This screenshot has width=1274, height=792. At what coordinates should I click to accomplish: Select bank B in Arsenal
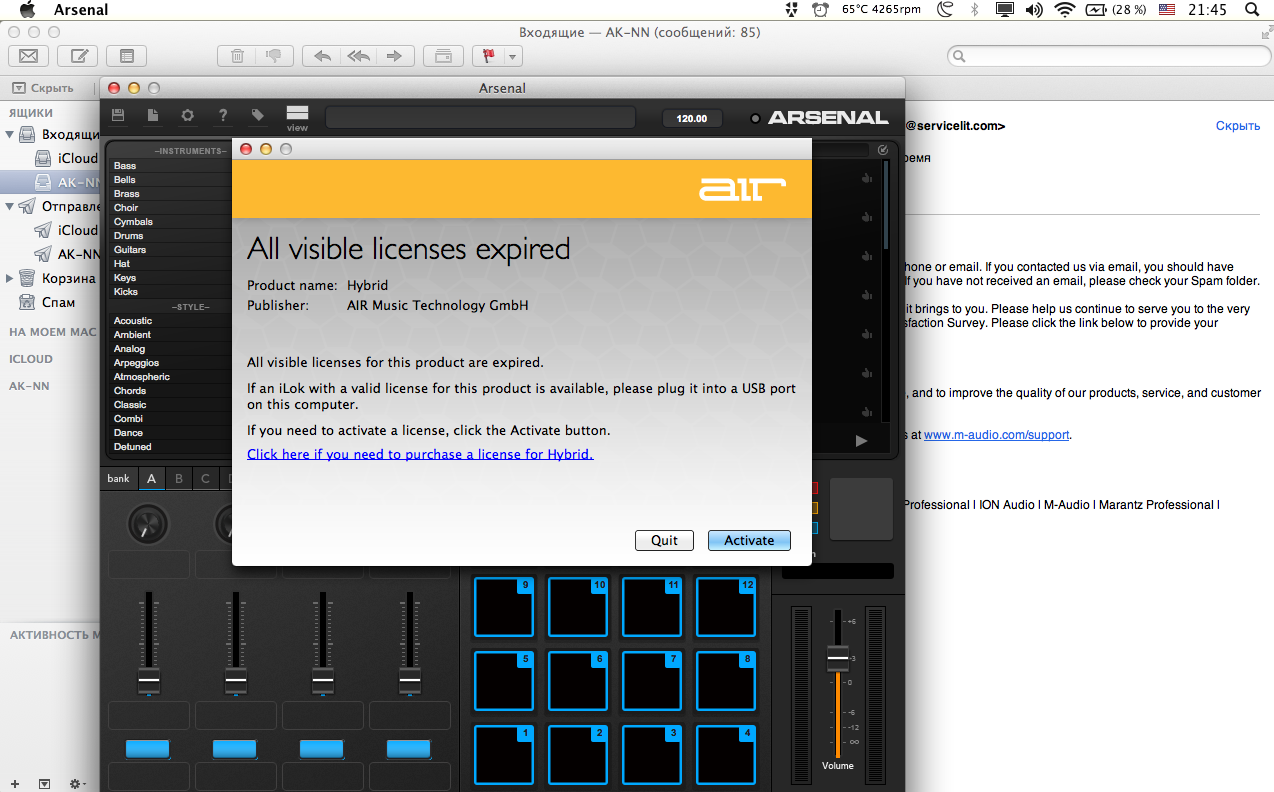(179, 479)
